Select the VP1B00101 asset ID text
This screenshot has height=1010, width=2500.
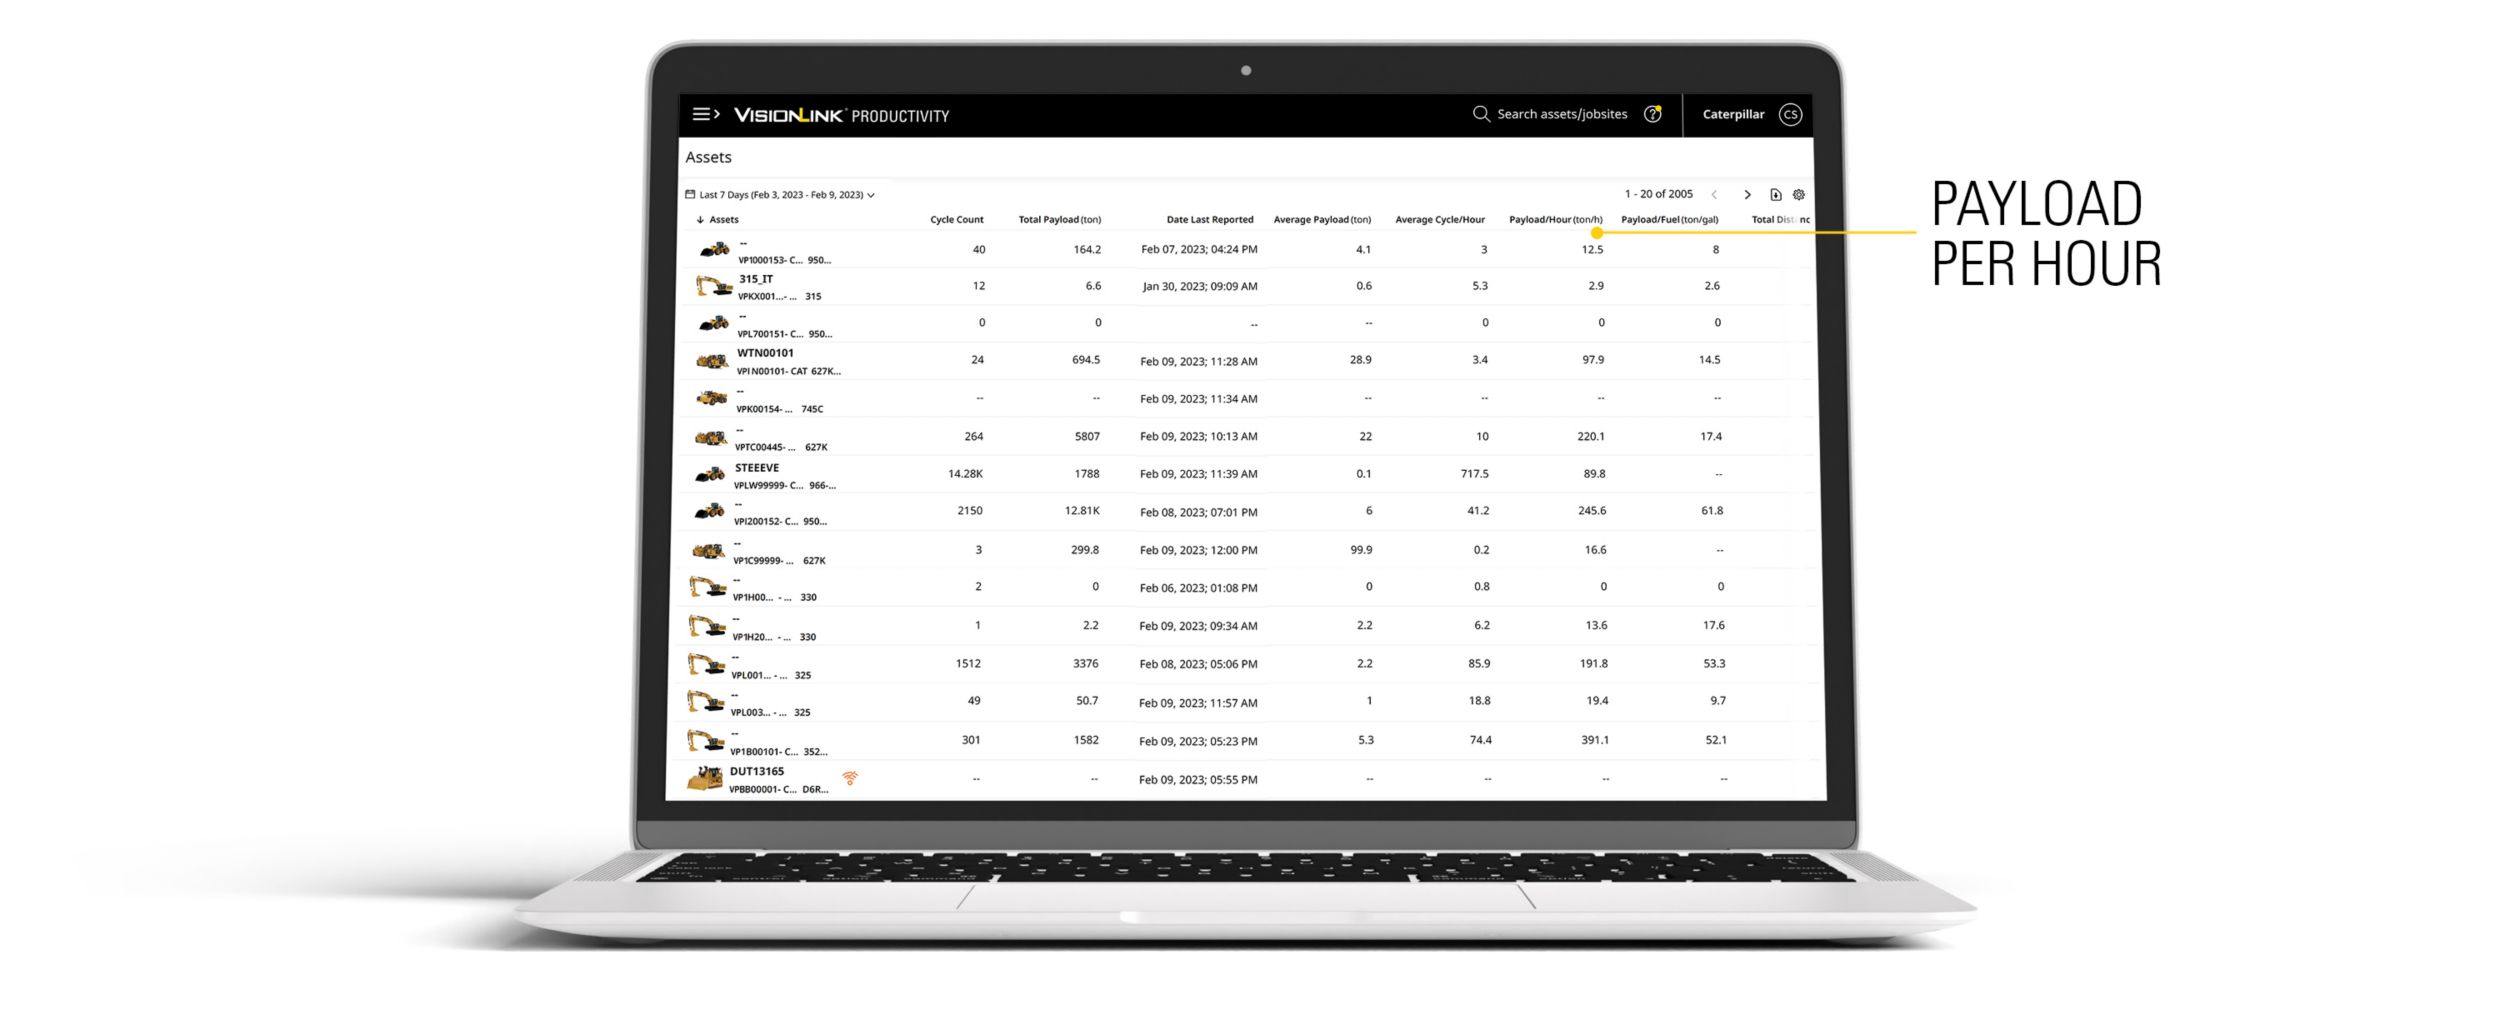(x=764, y=752)
